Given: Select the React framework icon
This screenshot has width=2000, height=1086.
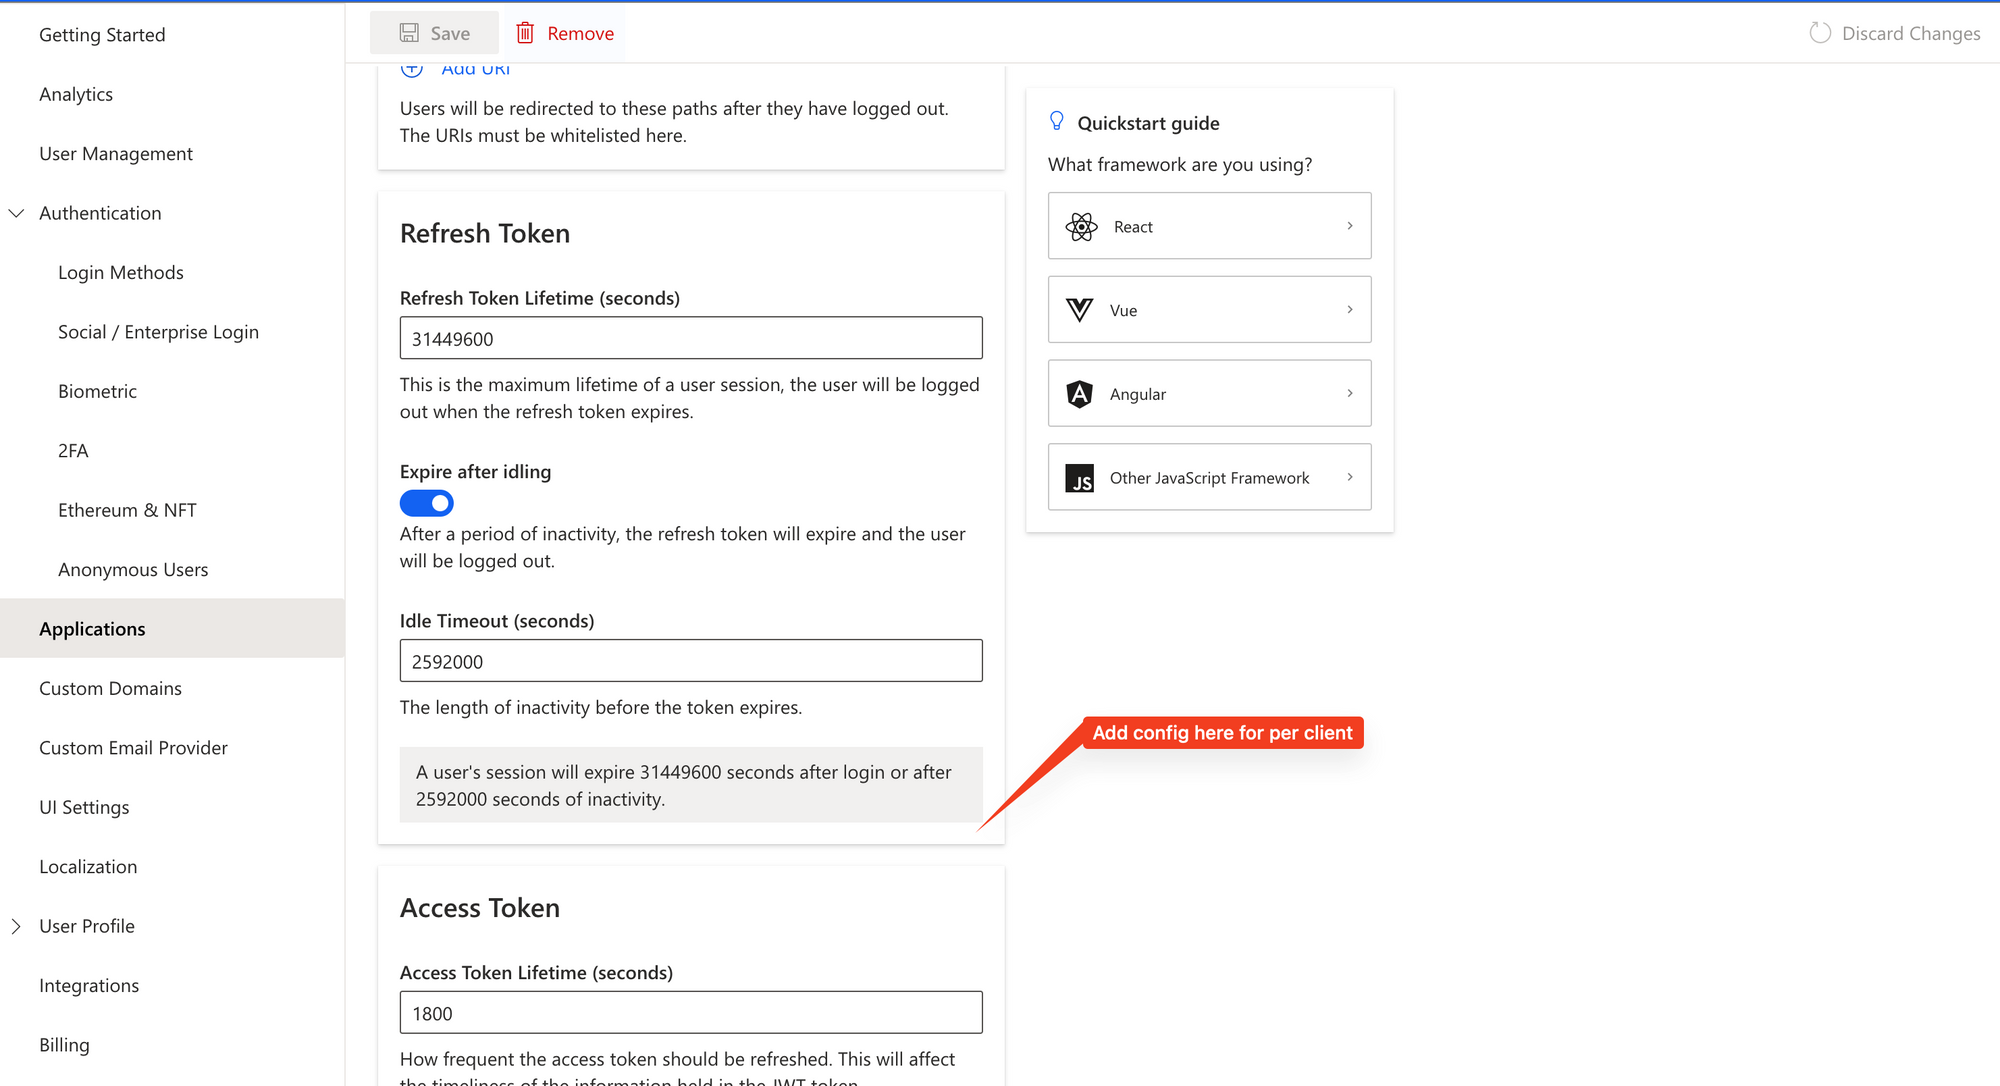Looking at the screenshot, I should click(1080, 226).
